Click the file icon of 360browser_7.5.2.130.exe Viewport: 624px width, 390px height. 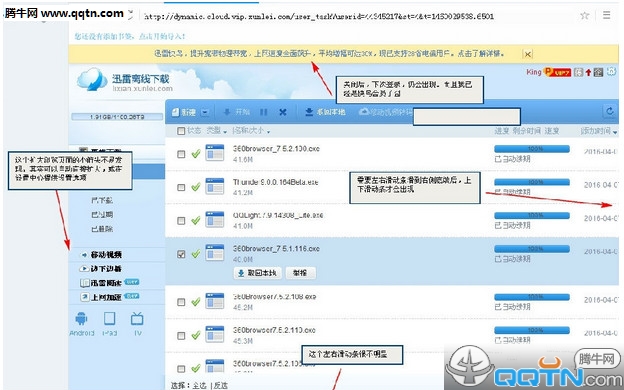coord(214,153)
